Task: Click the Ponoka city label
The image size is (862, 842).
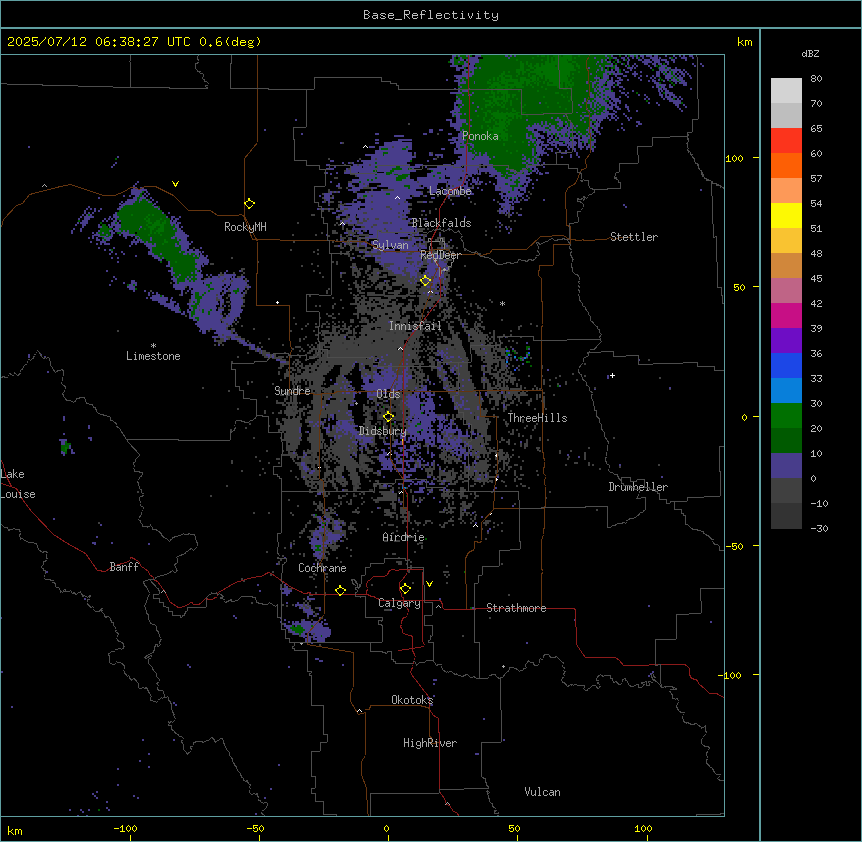Action: (x=480, y=136)
